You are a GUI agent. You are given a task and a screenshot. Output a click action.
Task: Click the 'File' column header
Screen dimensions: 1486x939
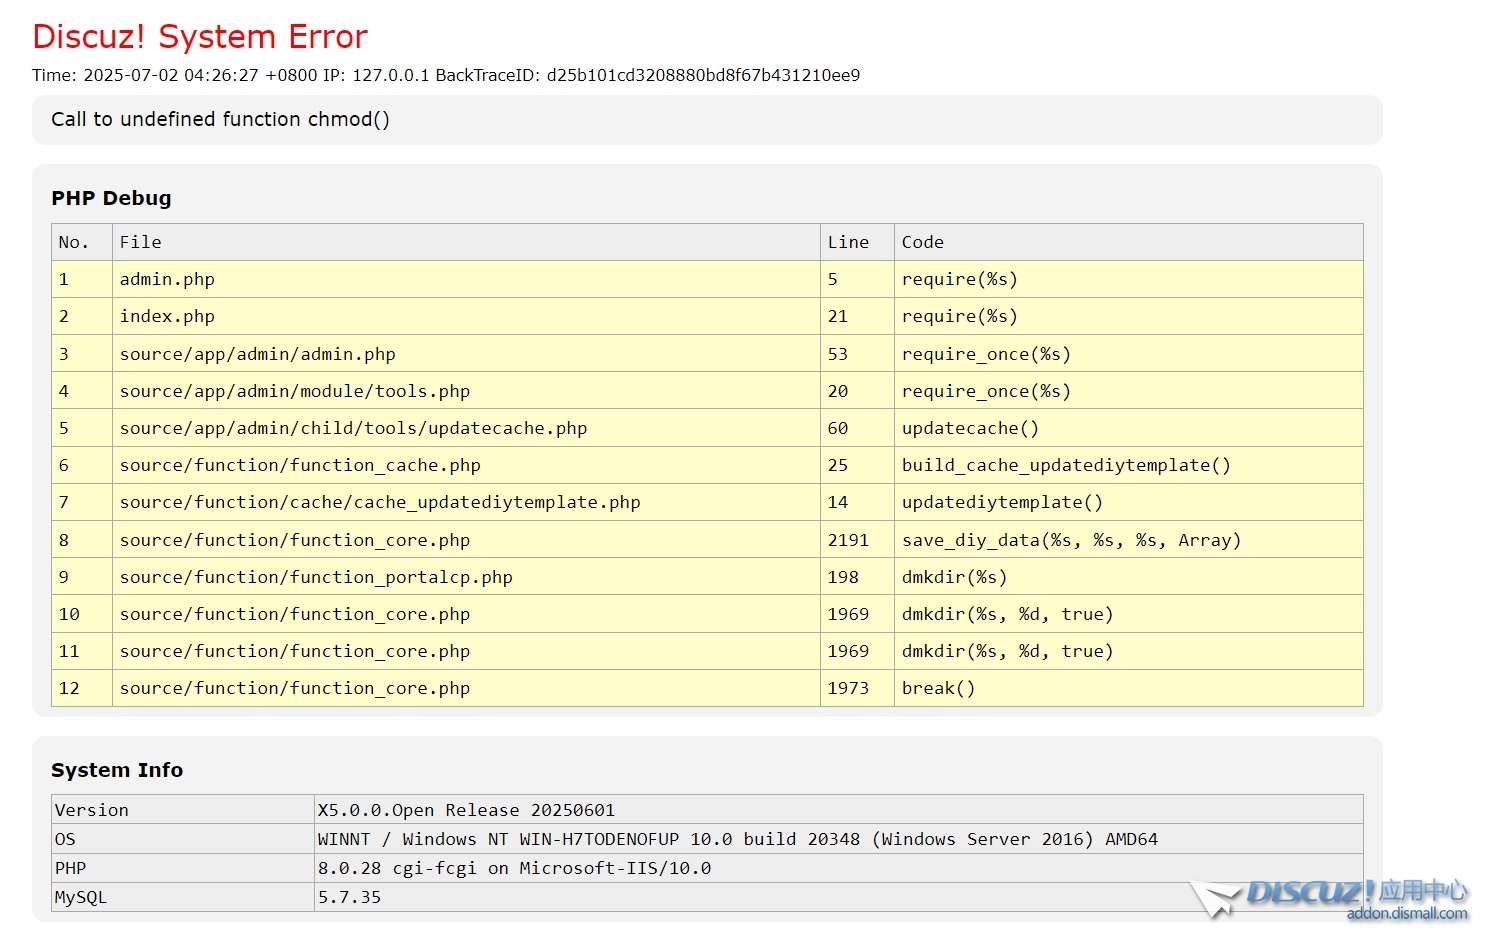click(x=466, y=242)
